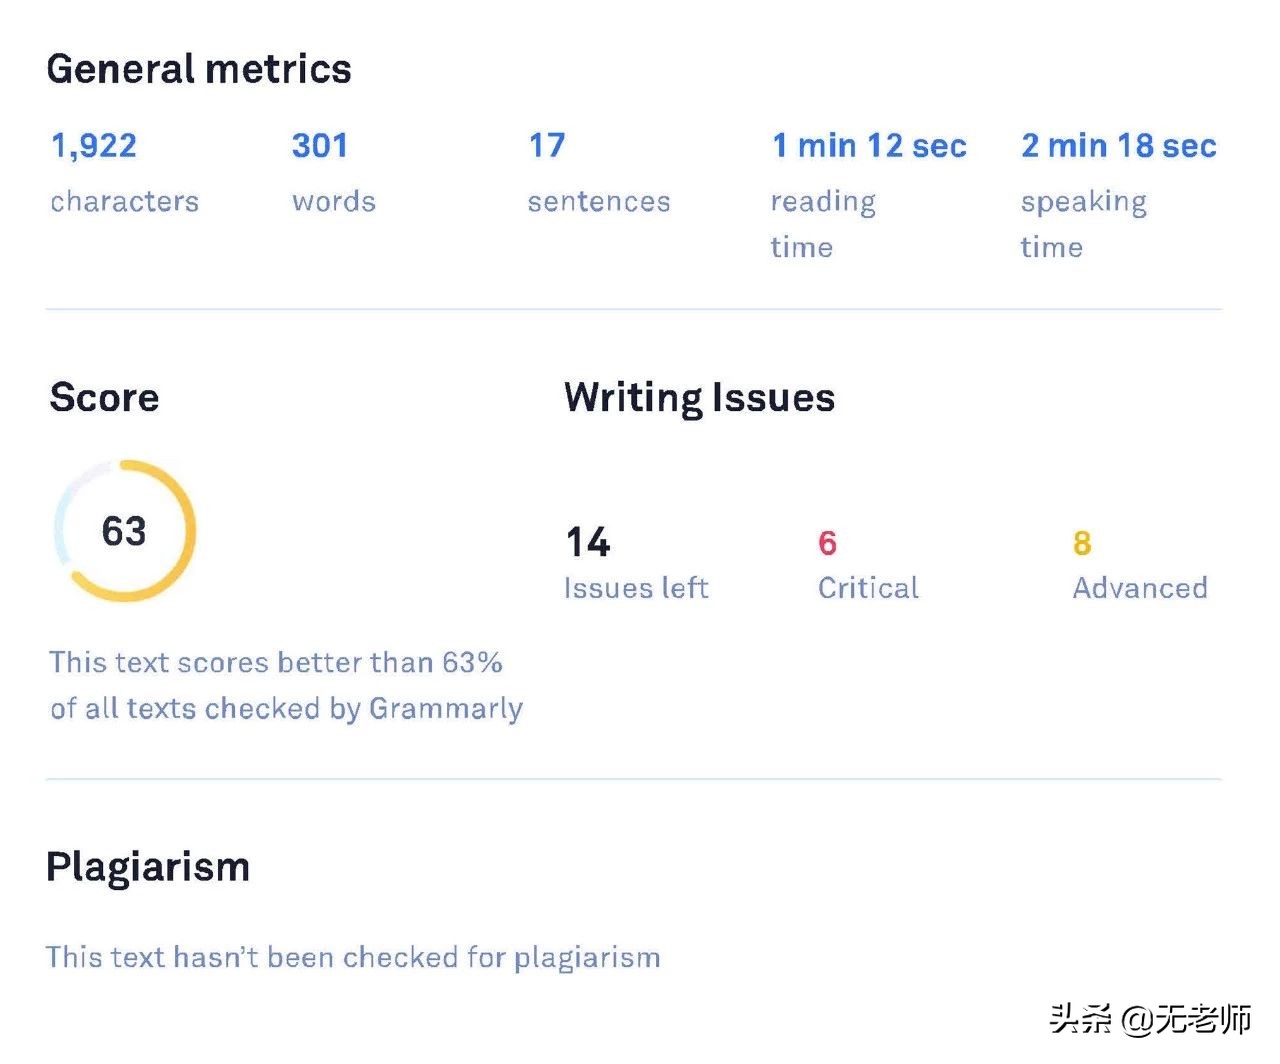Click the Plagiarism section heading

148,866
